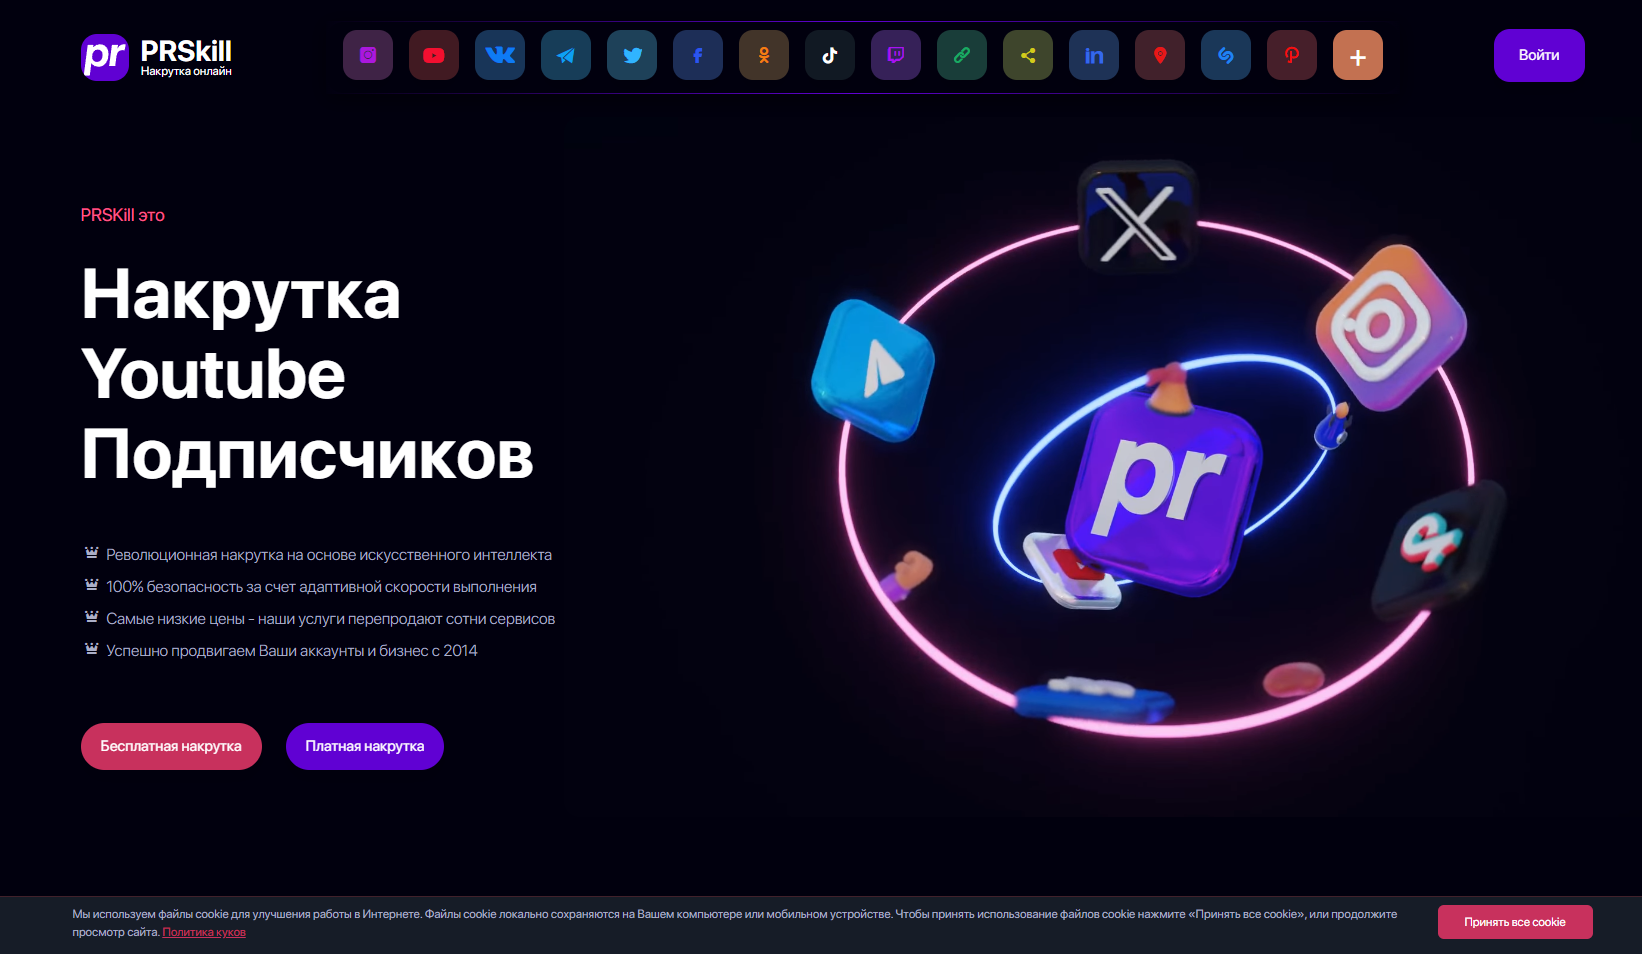Choose Бесплатная накрутка button
1642x954 pixels.
click(x=171, y=746)
